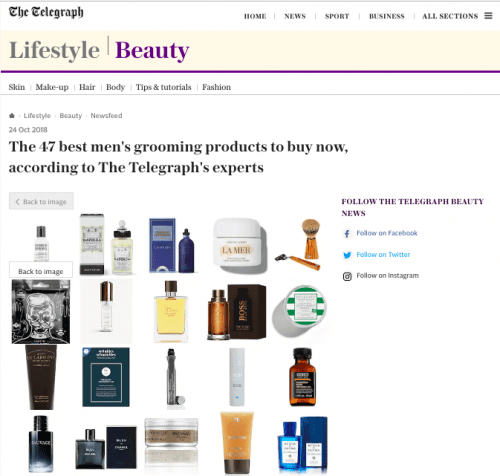Open the All Sections hamburger menu icon
The height and width of the screenshot is (476, 500).
(488, 16)
